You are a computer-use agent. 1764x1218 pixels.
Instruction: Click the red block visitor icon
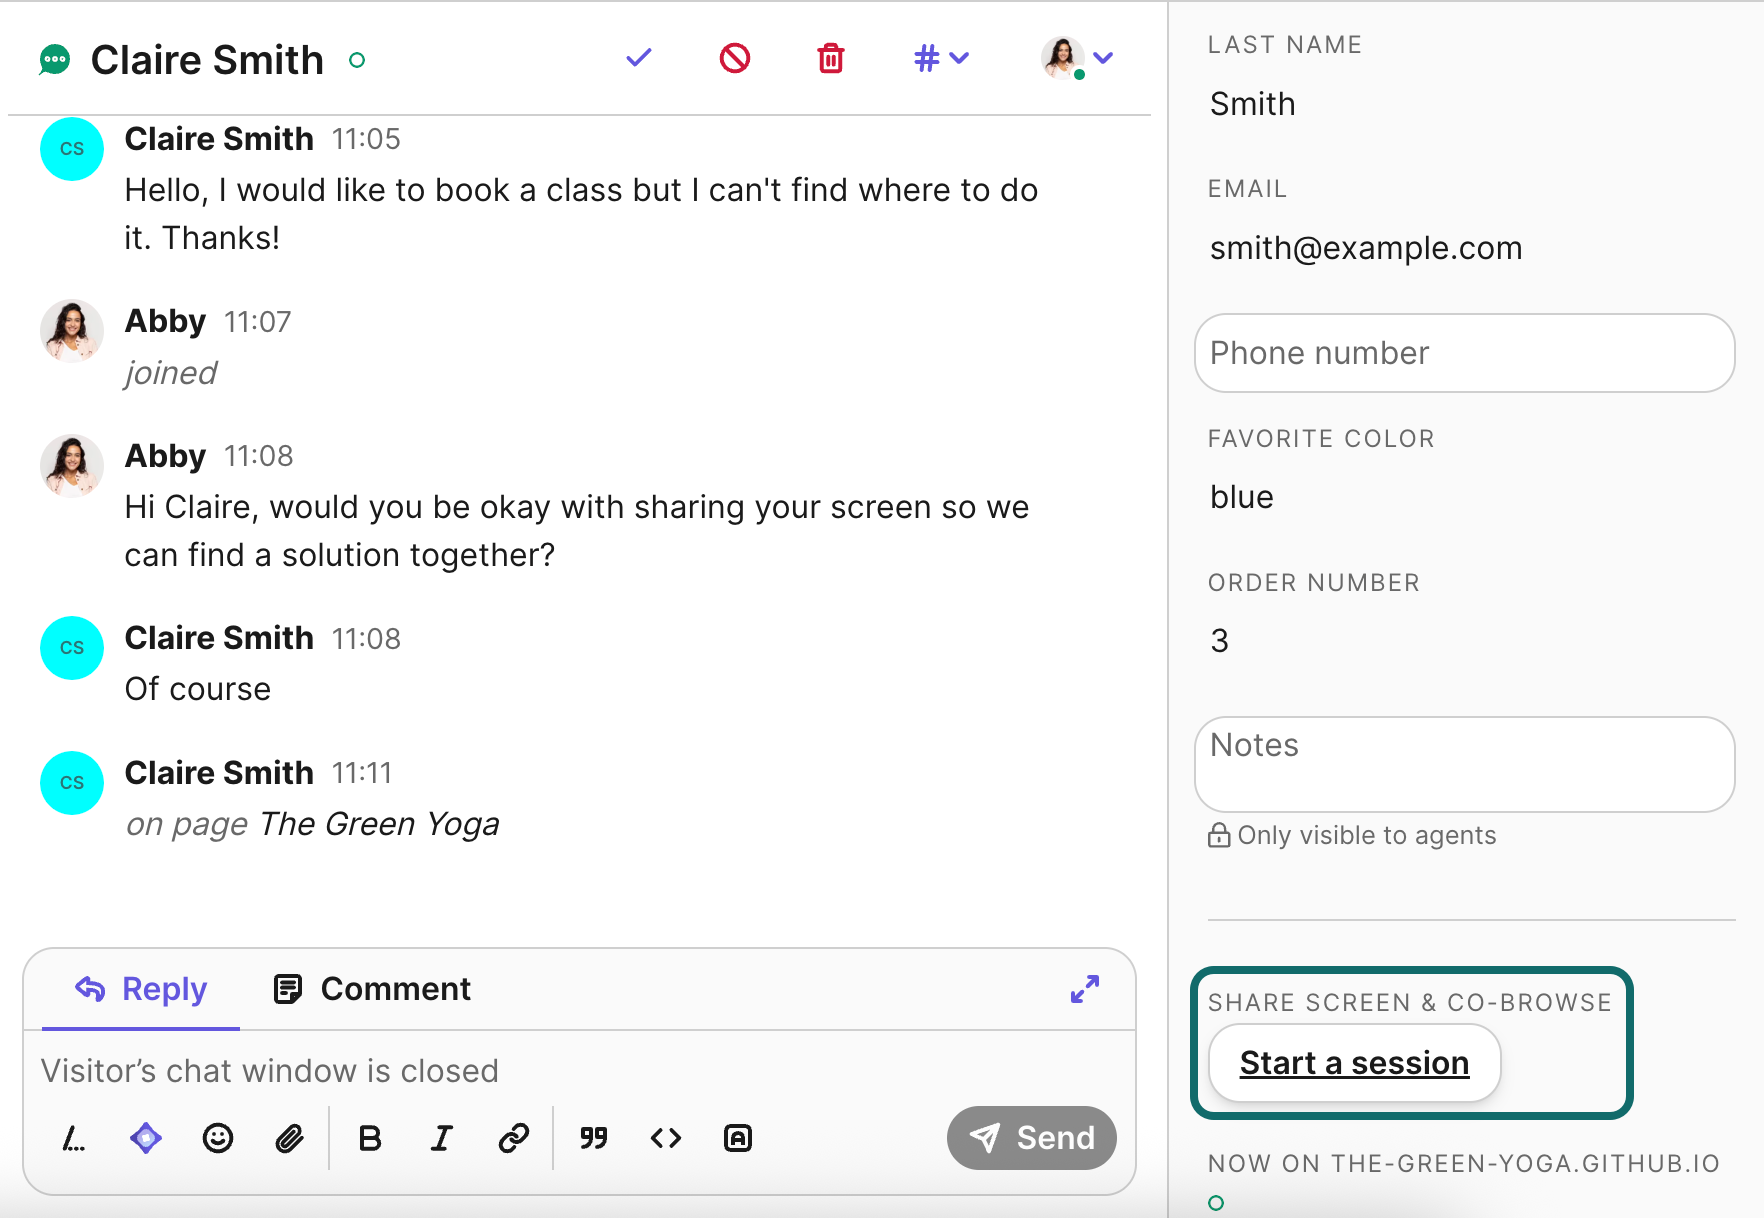tap(734, 58)
